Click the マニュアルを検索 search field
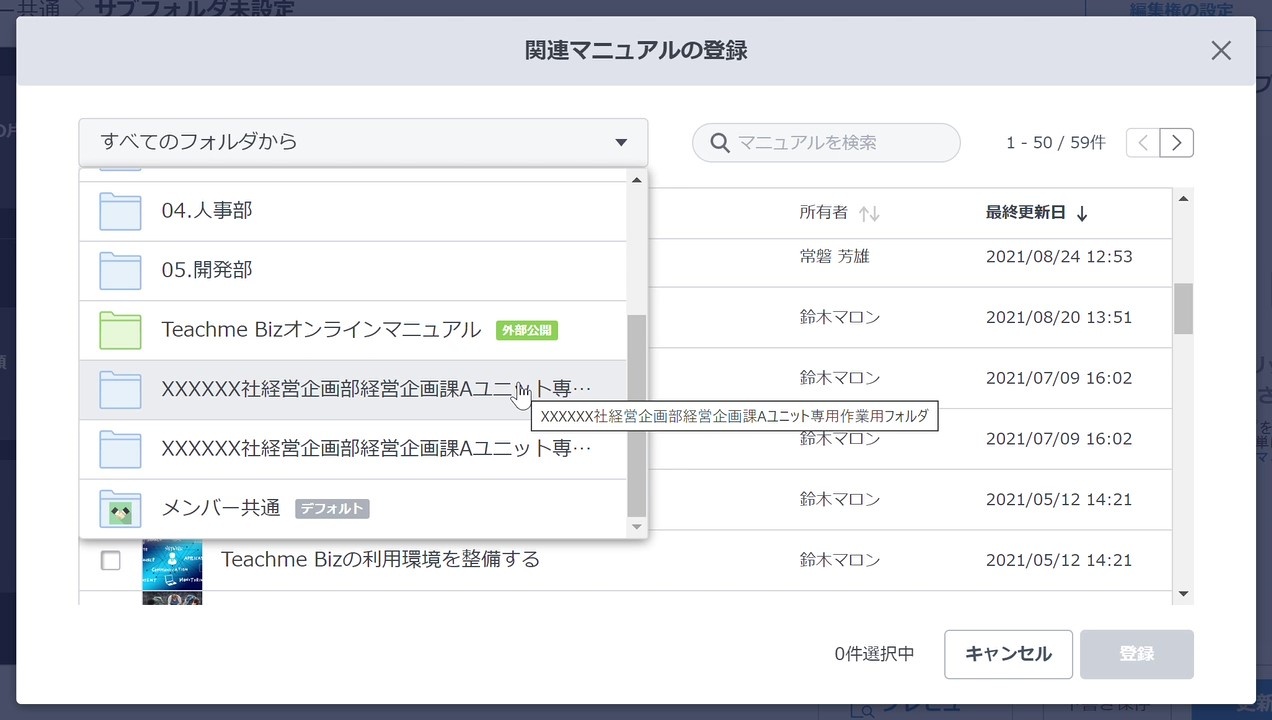Viewport: 1272px width, 720px height. pyautogui.click(x=840, y=143)
